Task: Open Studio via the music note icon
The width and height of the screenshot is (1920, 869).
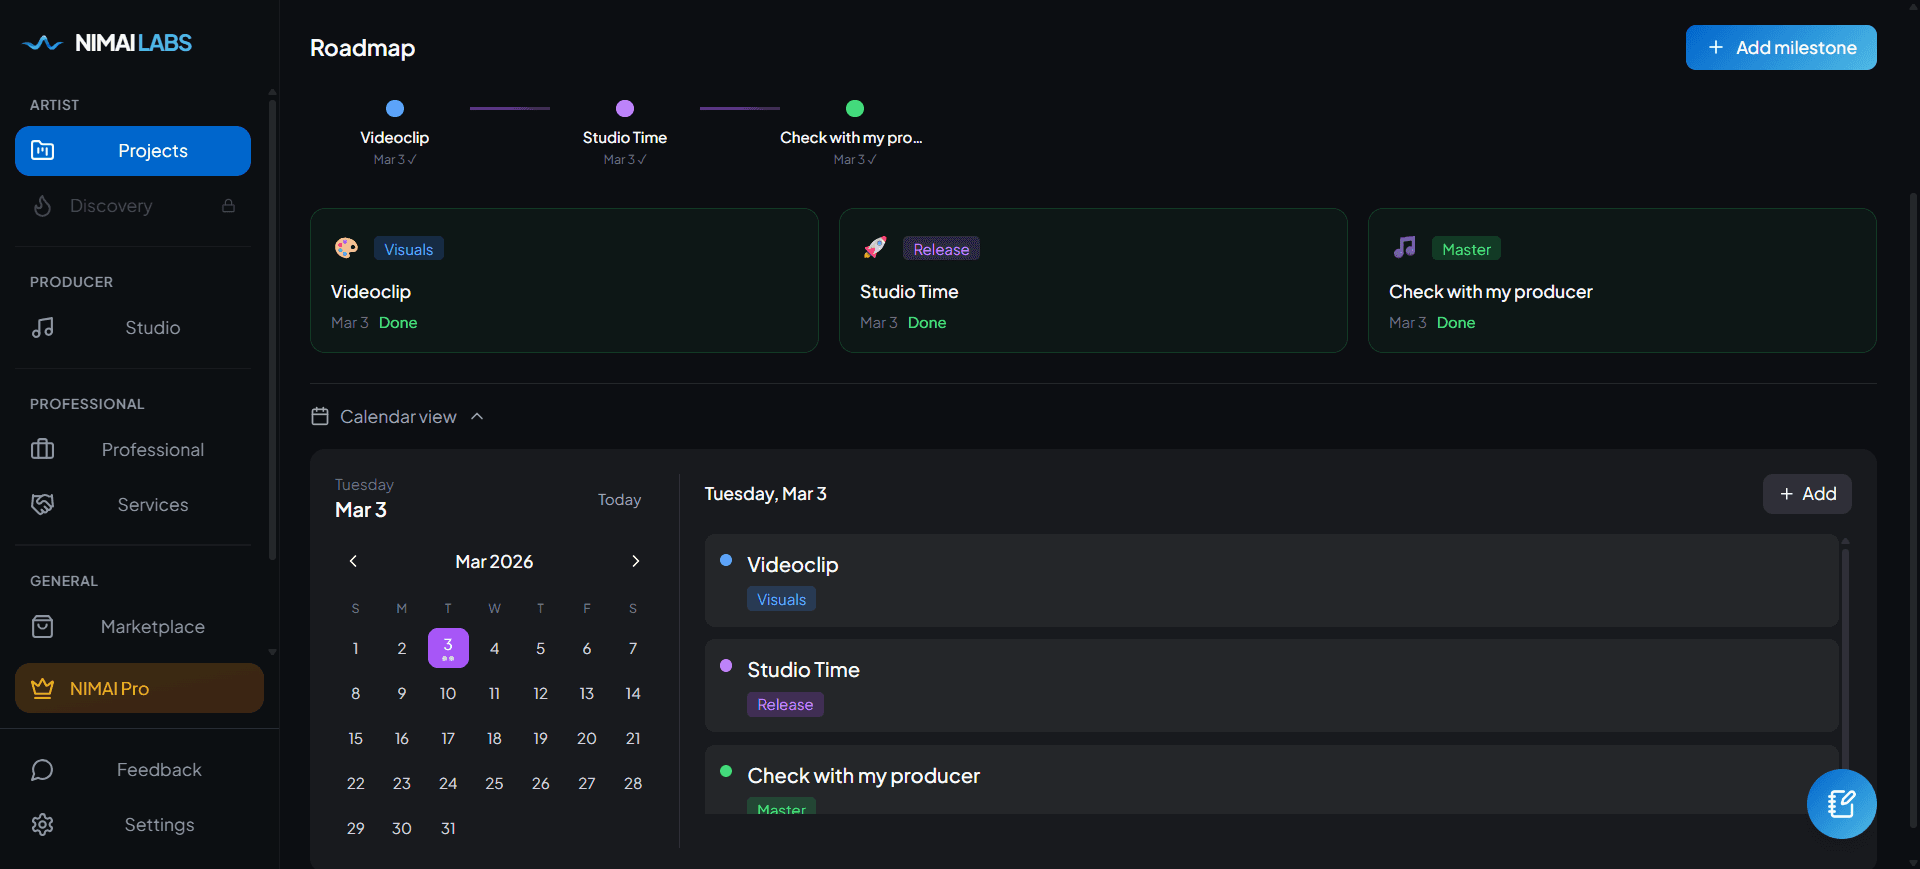Action: [x=43, y=327]
